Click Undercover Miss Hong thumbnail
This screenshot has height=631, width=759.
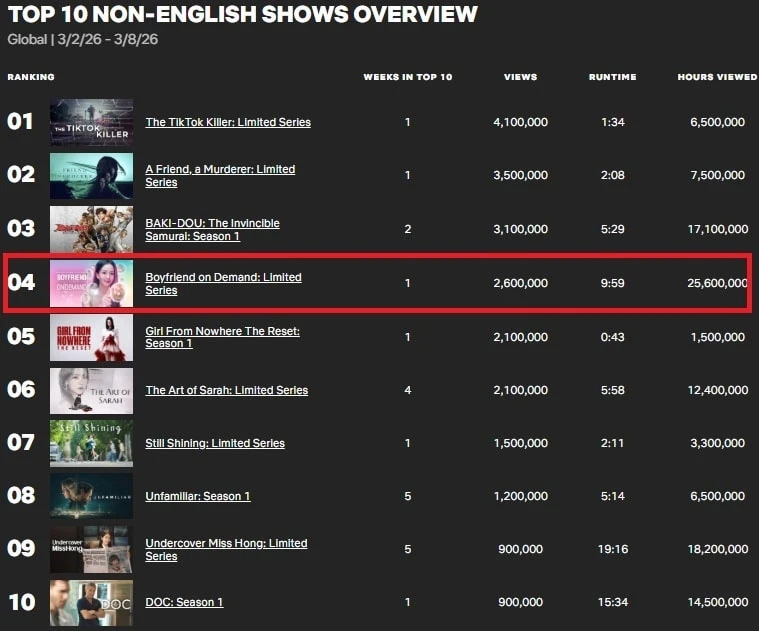point(91,549)
